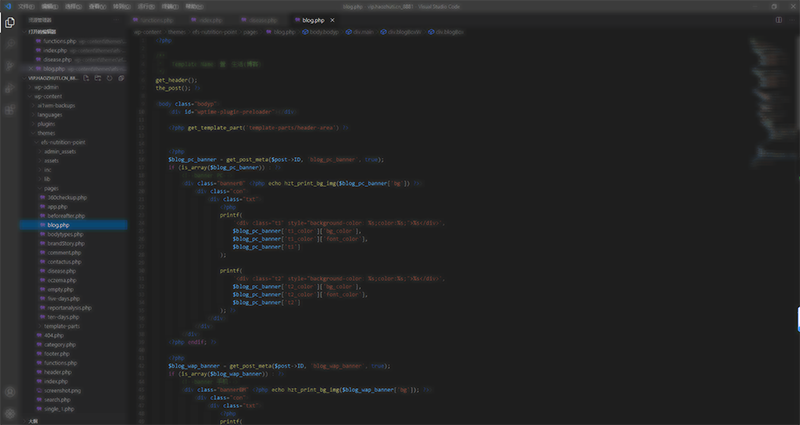The image size is (800, 425).
Task: Click the New File icon in explorer header
Action: (86, 78)
